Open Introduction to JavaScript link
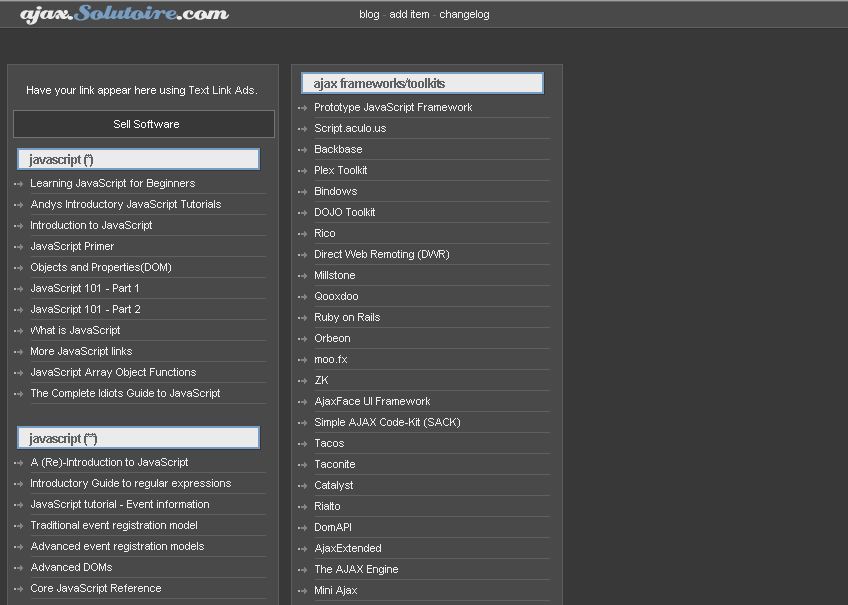Image resolution: width=848 pixels, height=605 pixels. pos(91,225)
